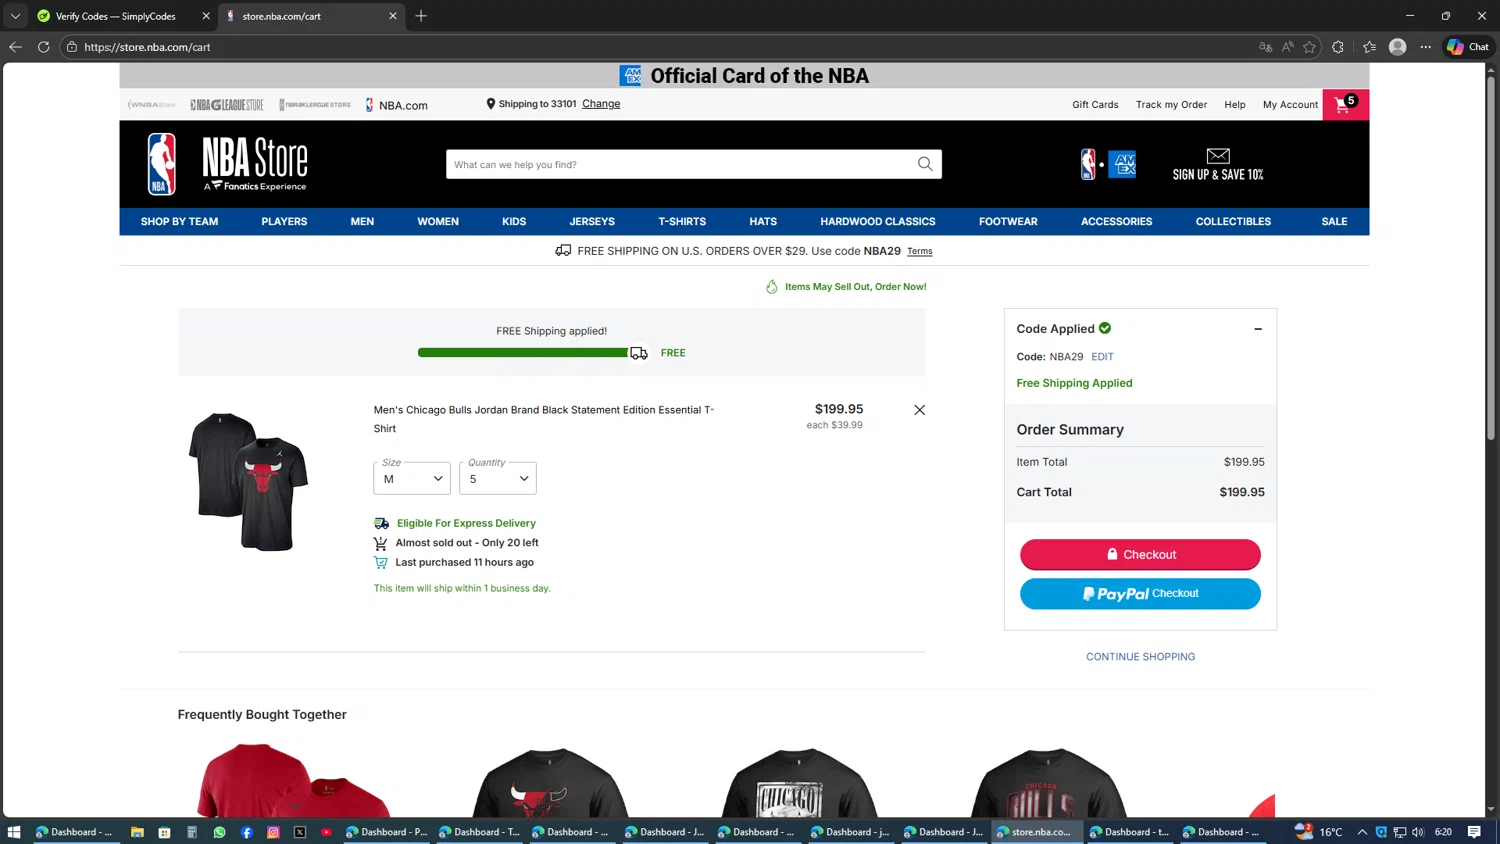Click the read aloud icon in address bar
The height and width of the screenshot is (844, 1500).
[1287, 47]
